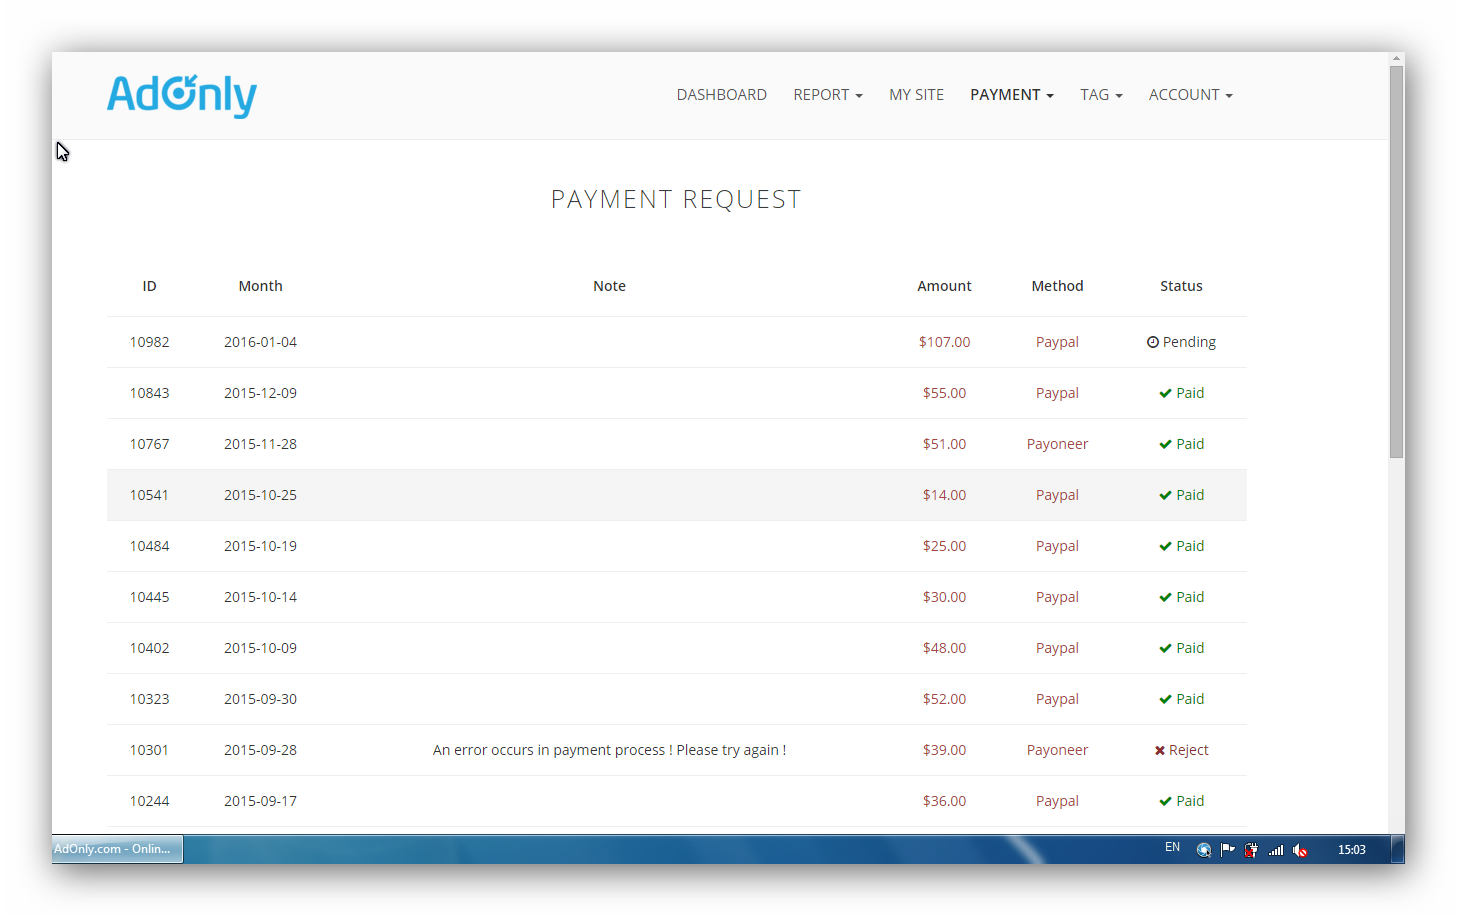Image resolution: width=1457 pixels, height=916 pixels.
Task: Click the EN language indicator
Action: point(1173,848)
